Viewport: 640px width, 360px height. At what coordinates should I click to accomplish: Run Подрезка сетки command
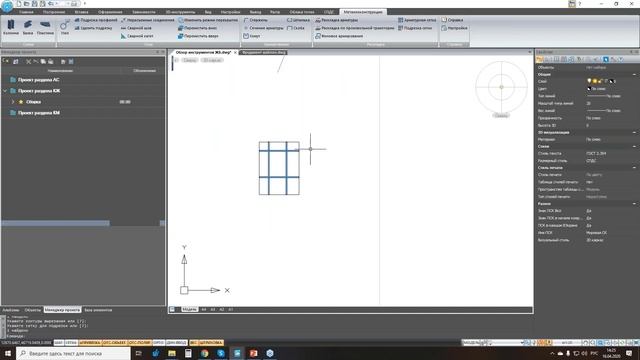pos(415,28)
